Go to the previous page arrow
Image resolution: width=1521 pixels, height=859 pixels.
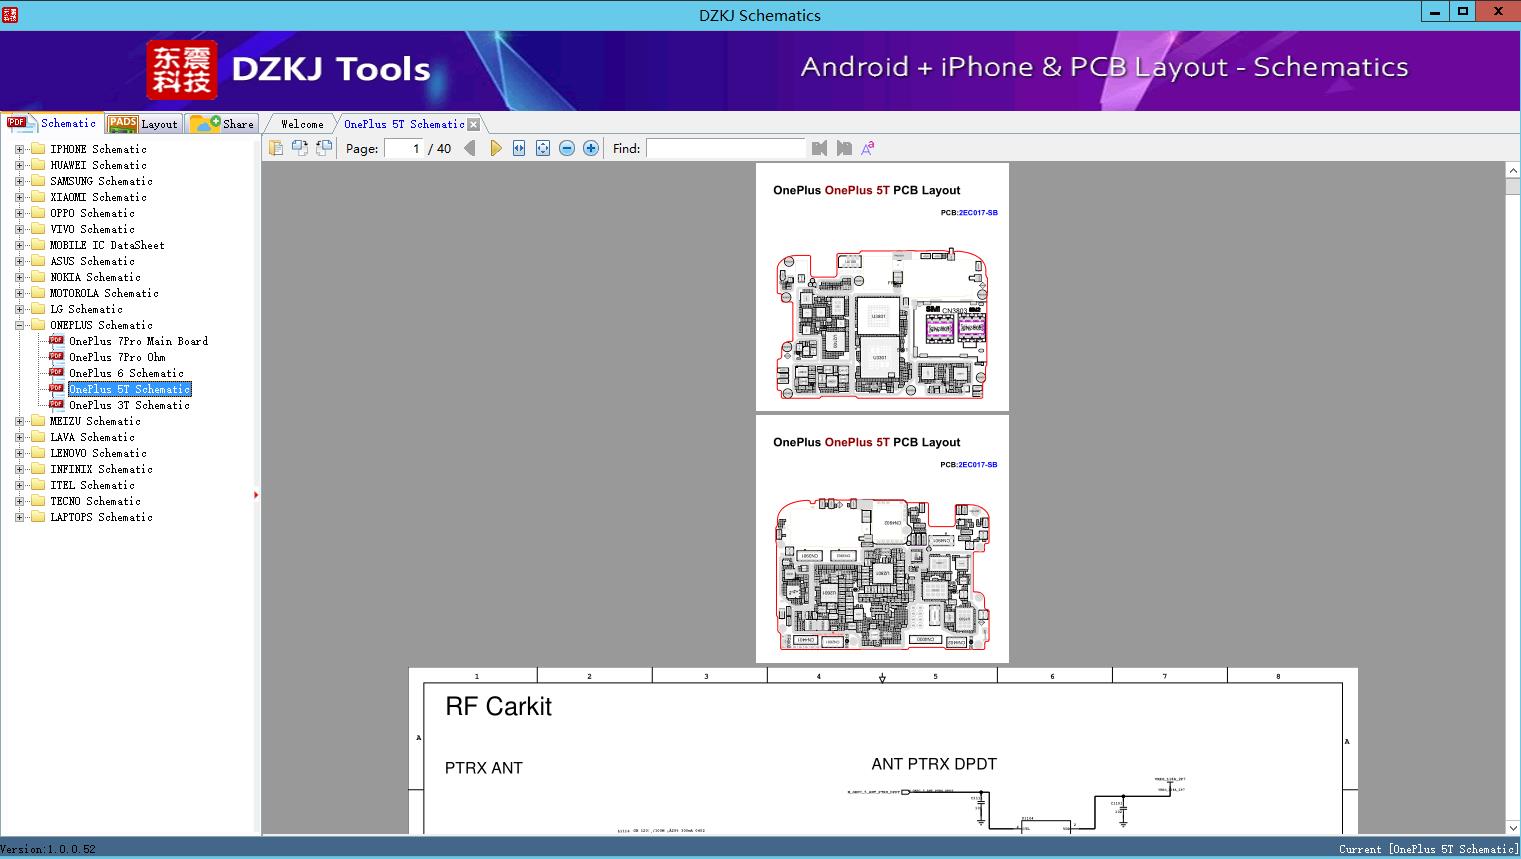(x=470, y=148)
